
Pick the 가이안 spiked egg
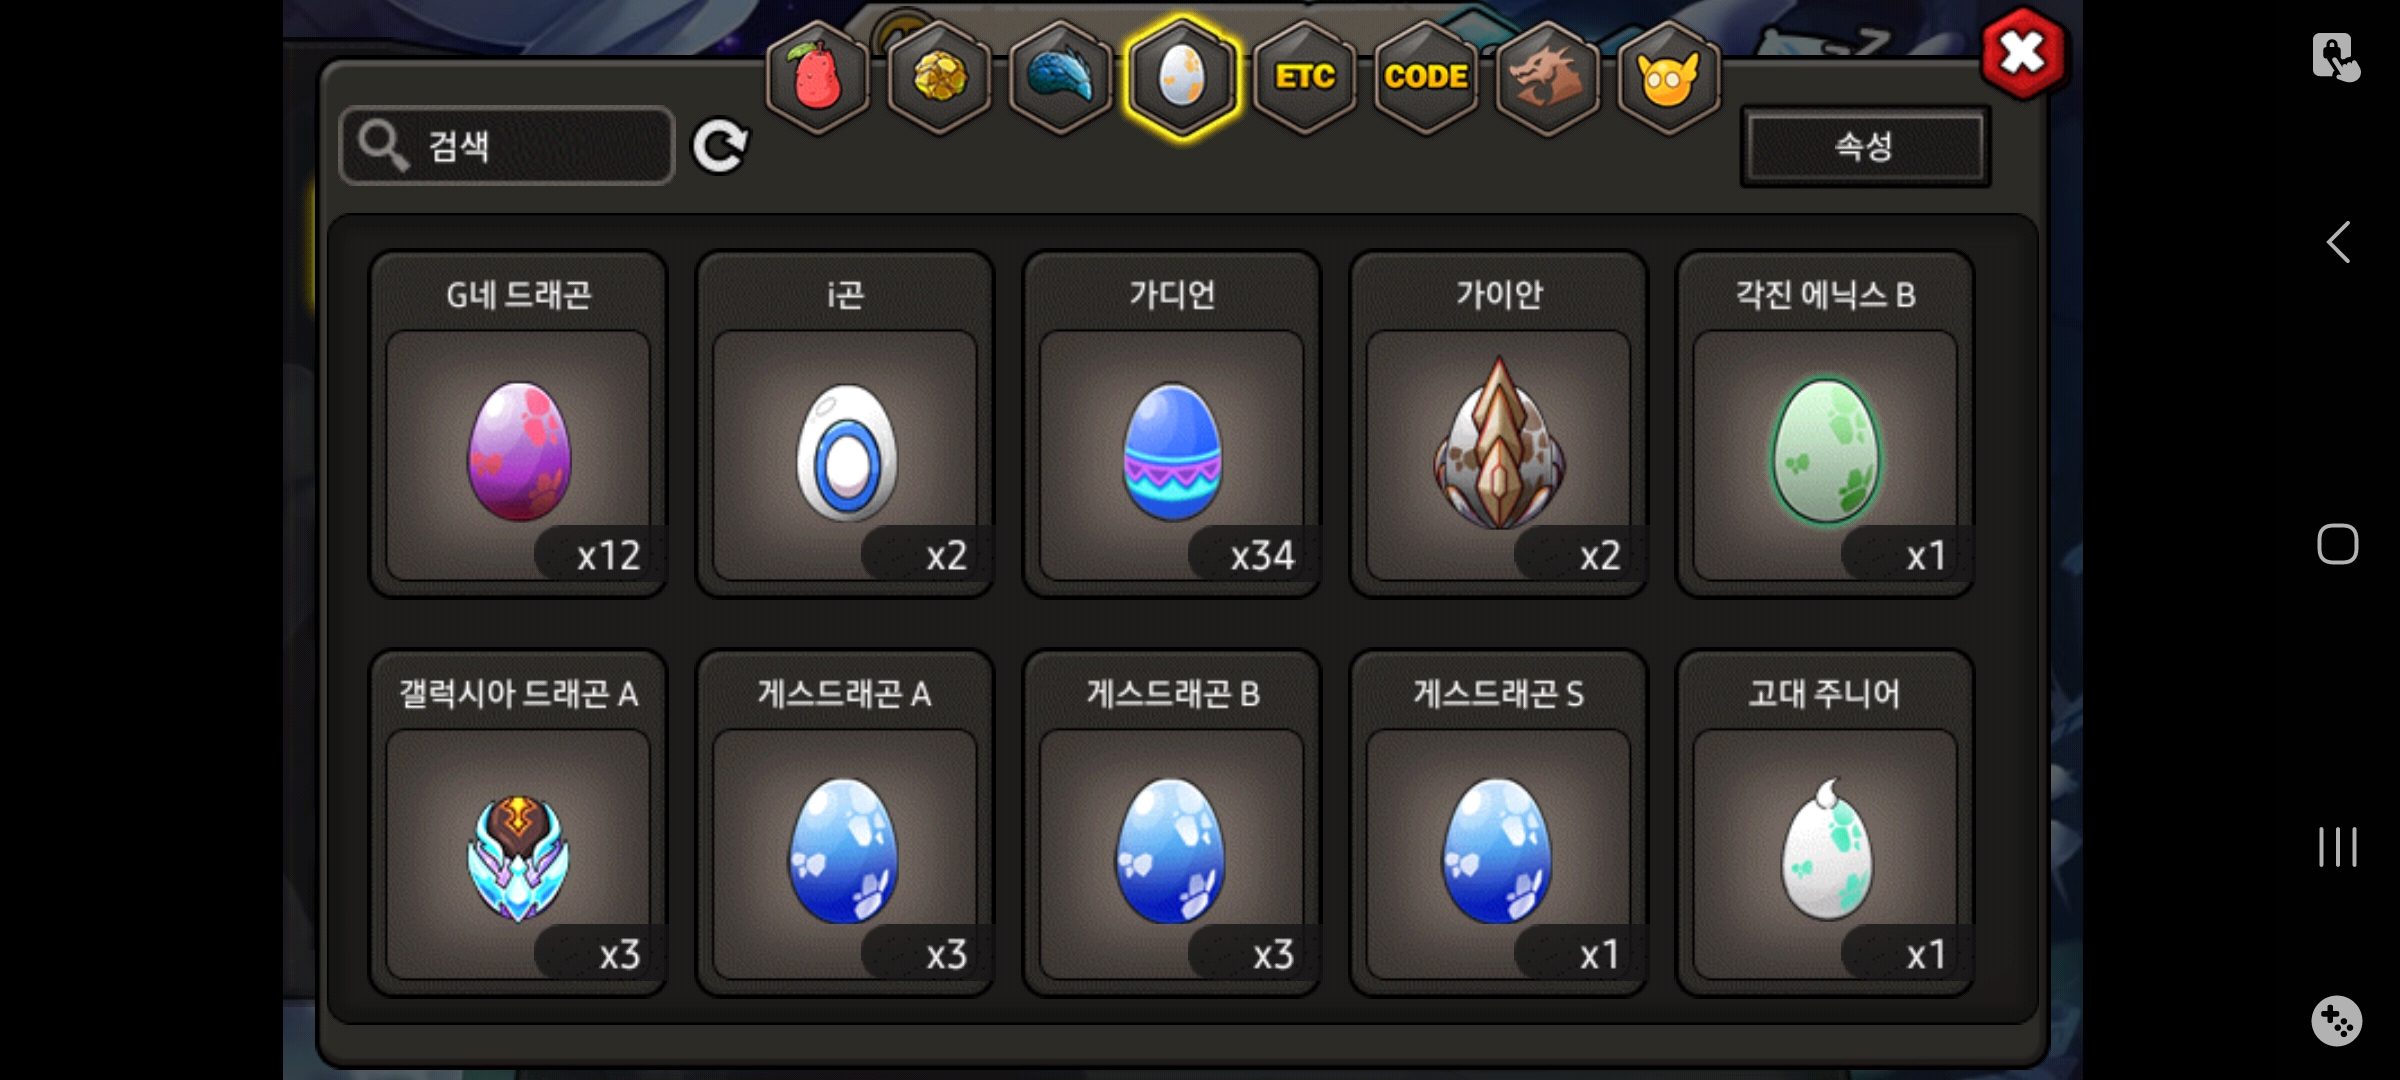(x=1499, y=424)
